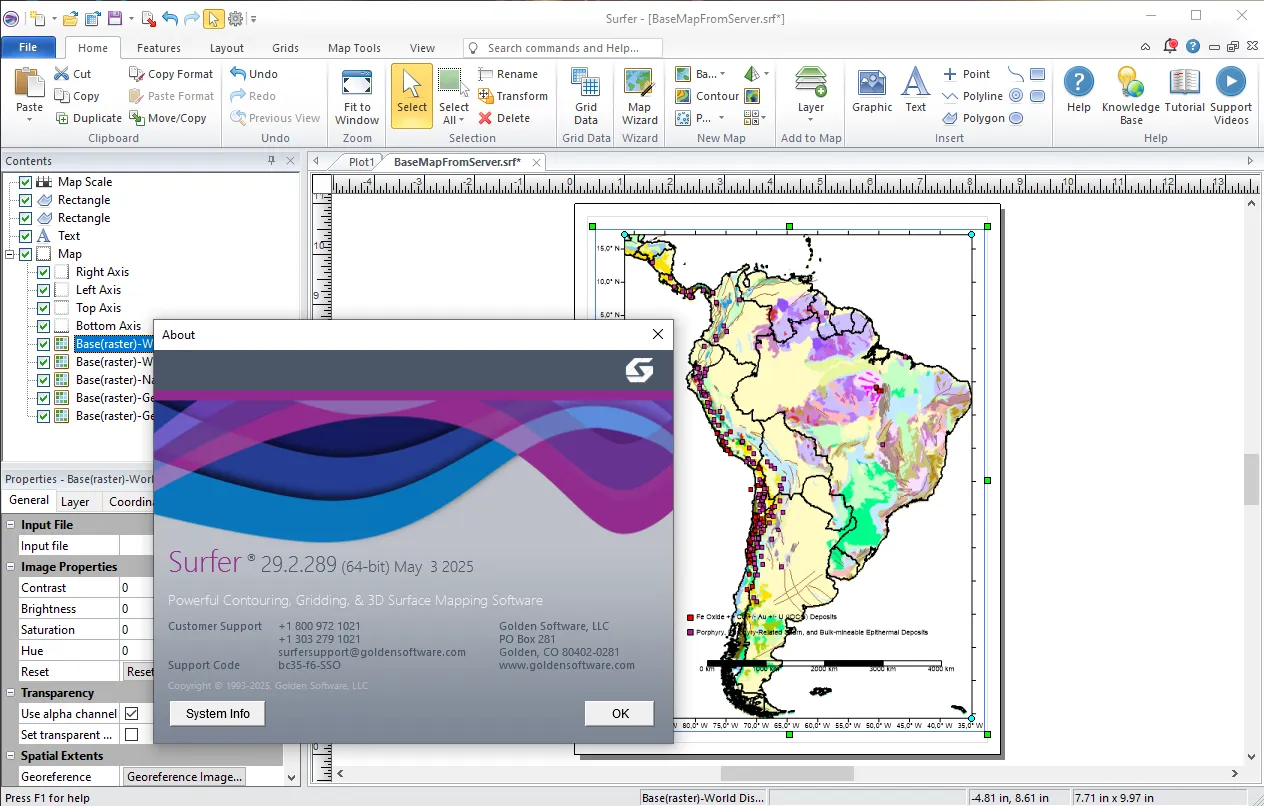Switch to the Layout ribbon tab

227,48
